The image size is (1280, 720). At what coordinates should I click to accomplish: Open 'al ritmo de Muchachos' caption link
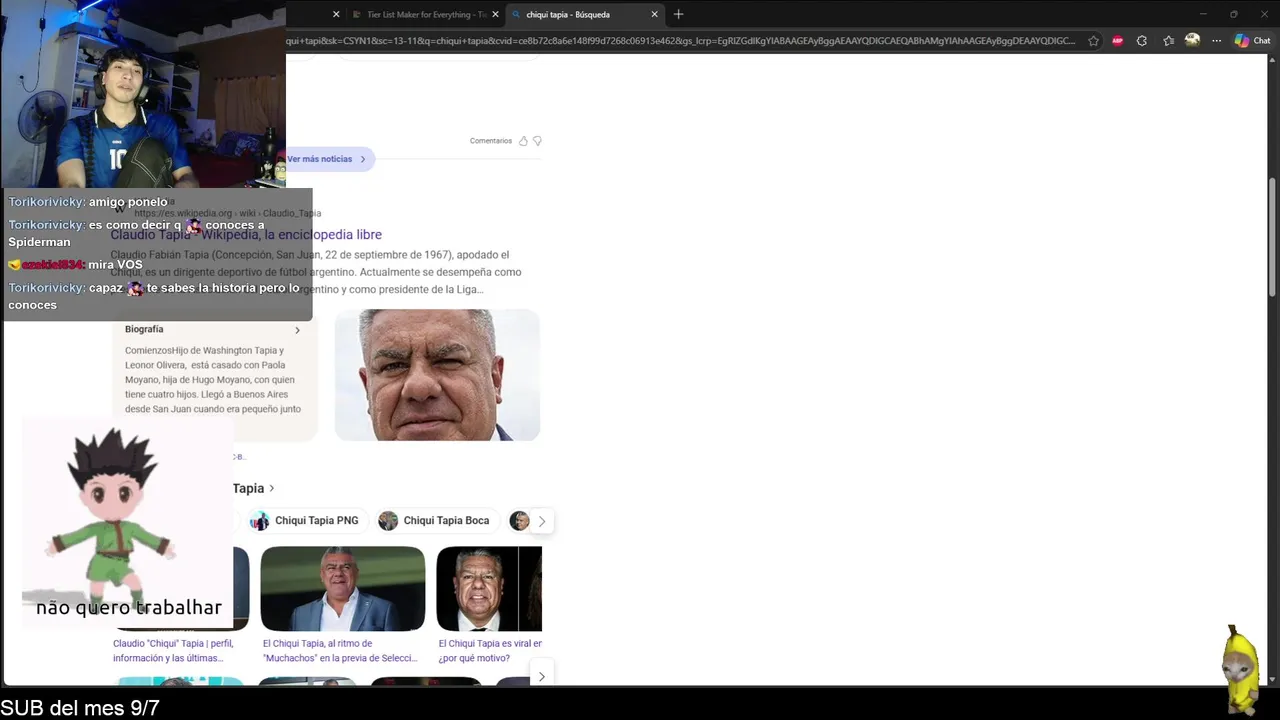340,651
